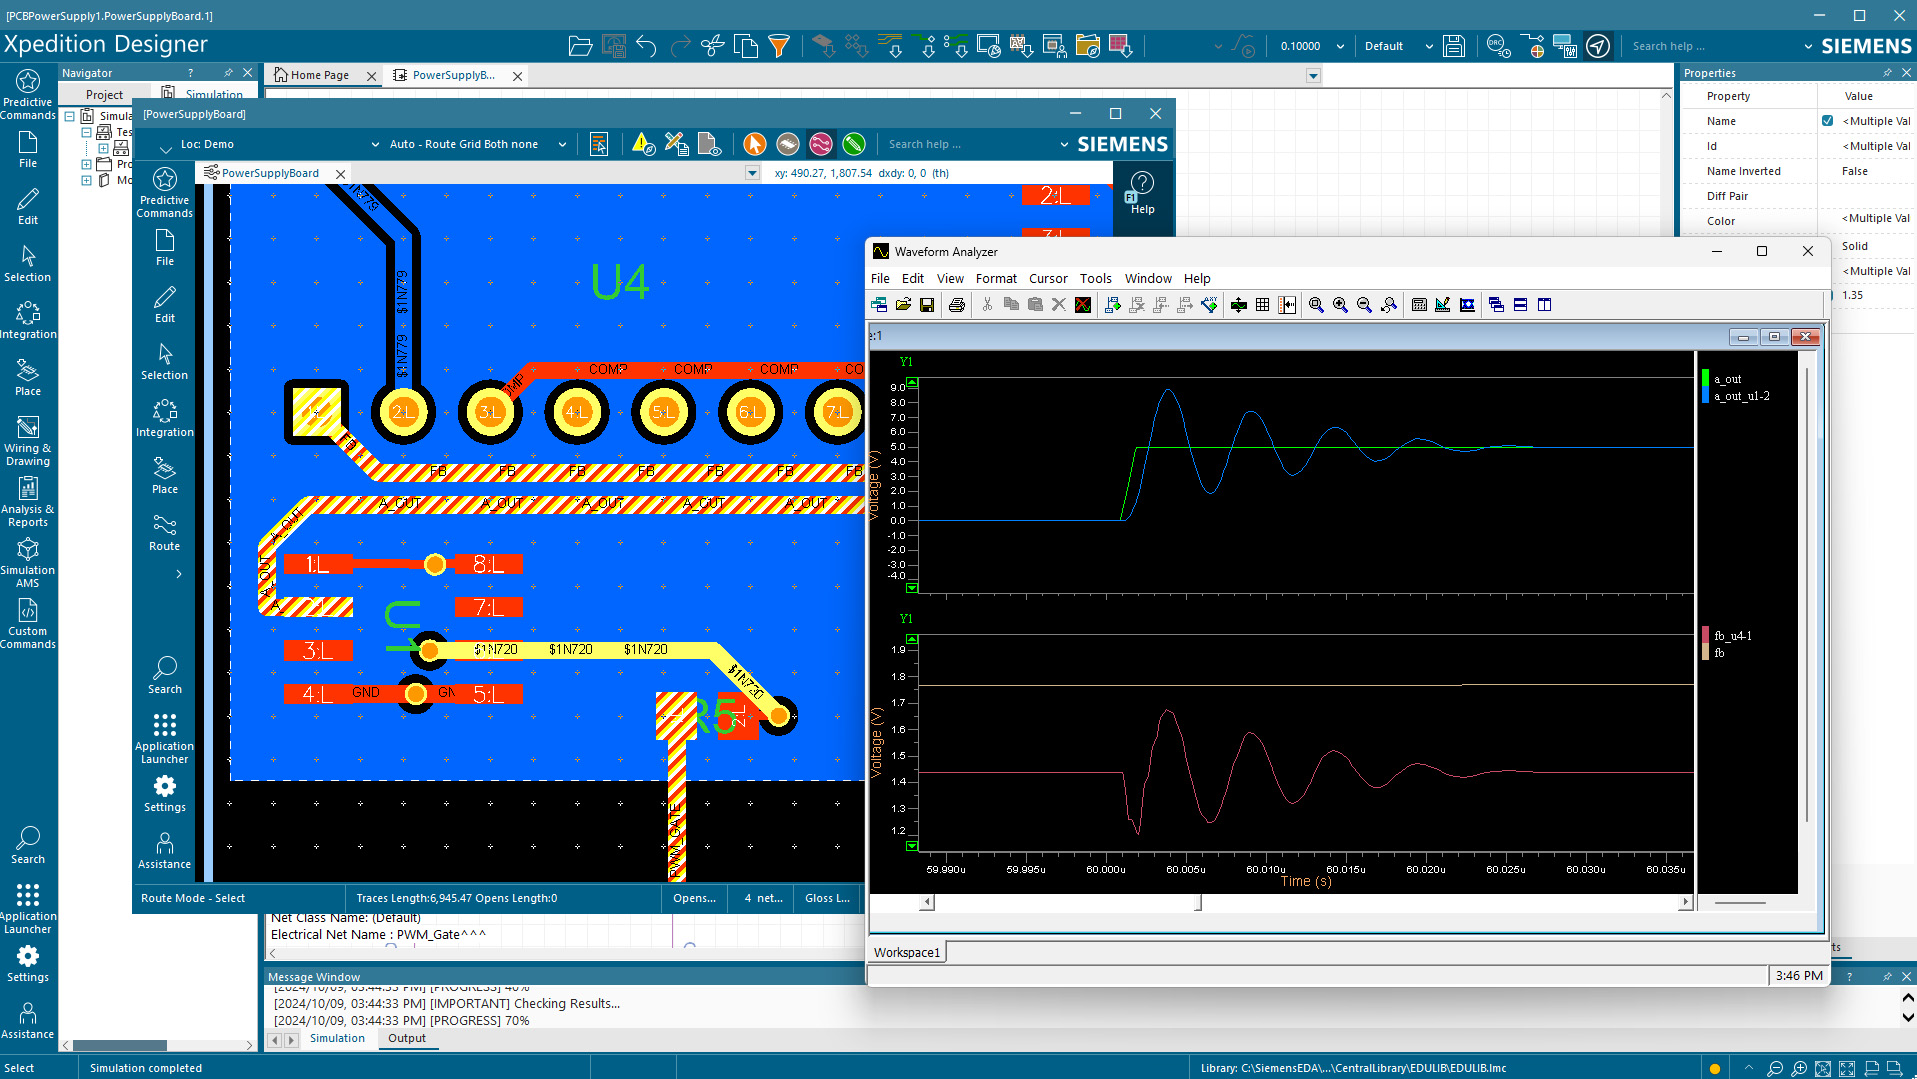1917x1079 pixels.
Task: Select the Workspace1 tab at the bottom
Action: (x=905, y=951)
